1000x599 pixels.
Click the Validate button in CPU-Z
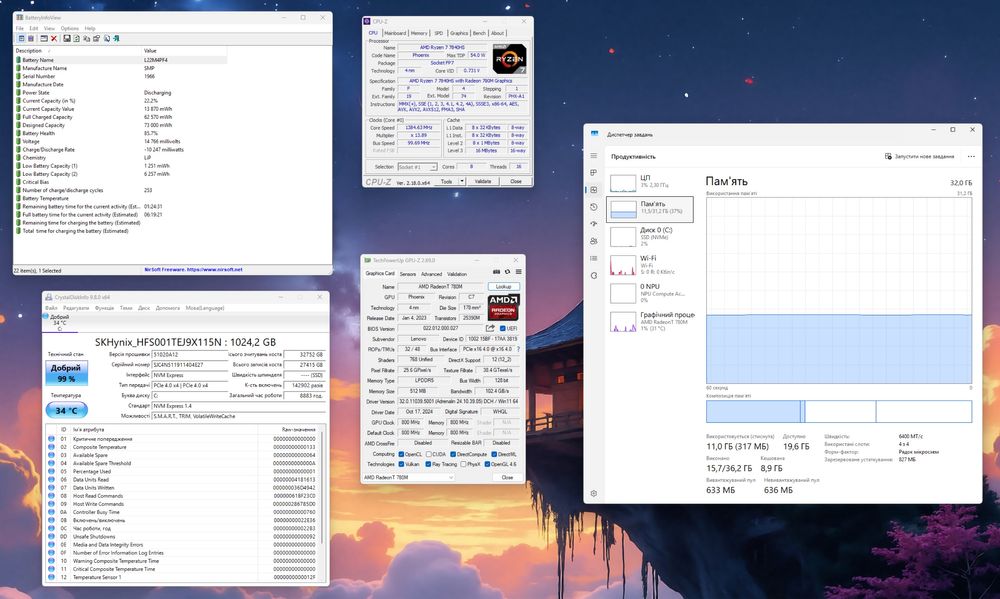pyautogui.click(x=483, y=181)
